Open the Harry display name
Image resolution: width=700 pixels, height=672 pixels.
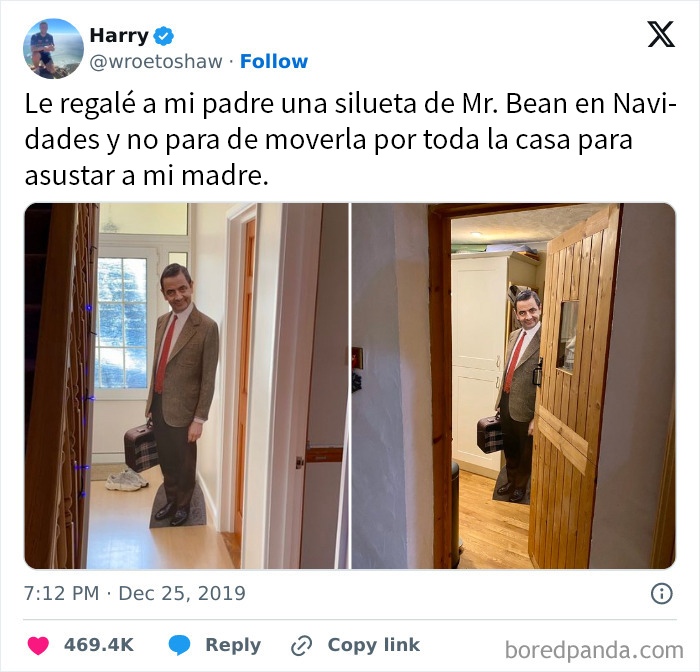click(119, 35)
